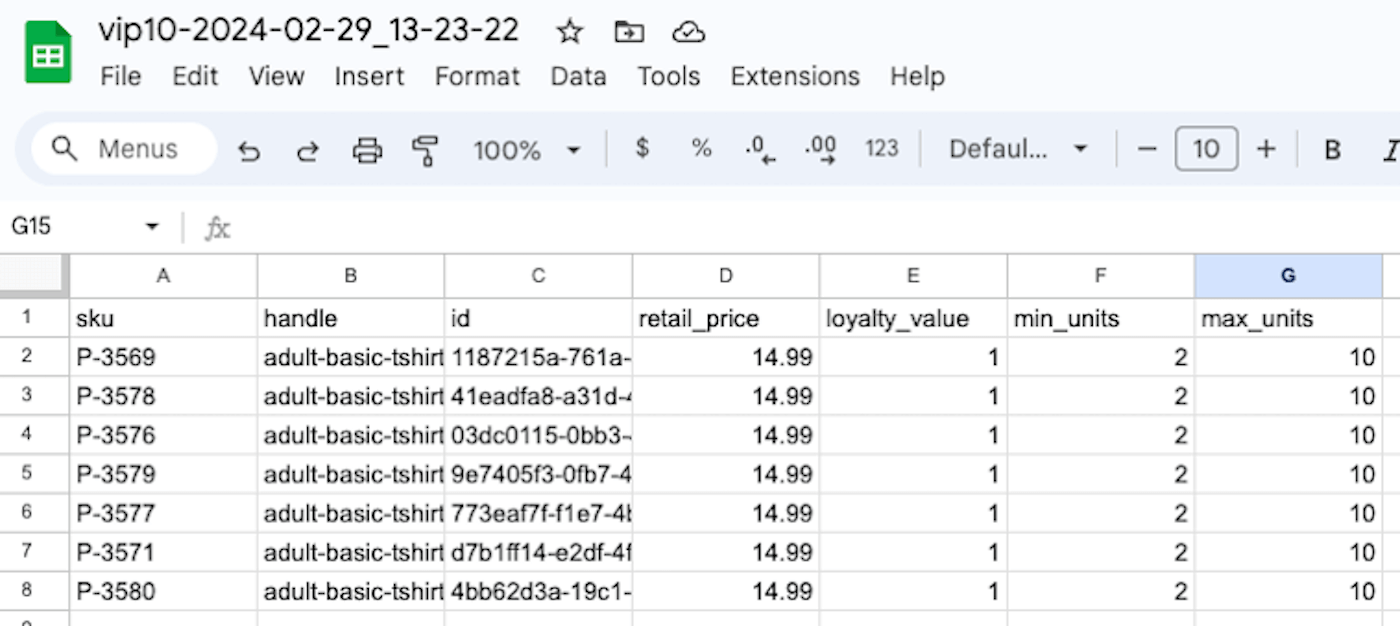Click the id header cell
Viewport: 1400px width, 626px height.
coord(538,318)
